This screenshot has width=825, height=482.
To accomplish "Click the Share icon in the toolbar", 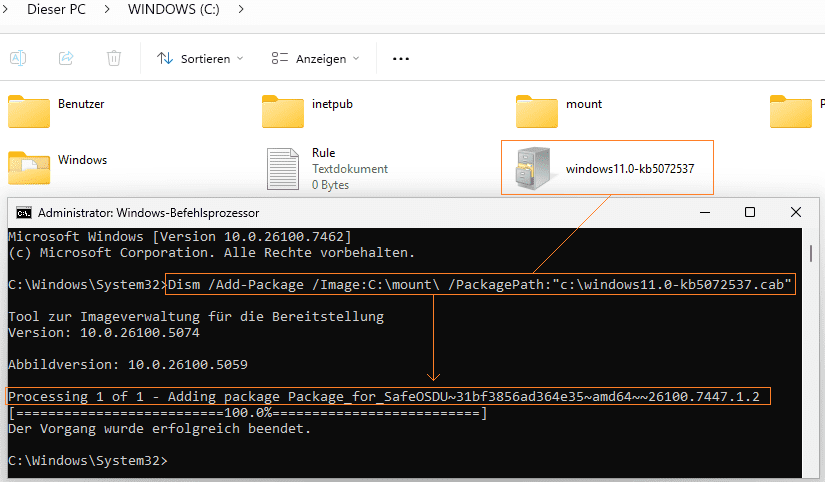I will [66, 58].
